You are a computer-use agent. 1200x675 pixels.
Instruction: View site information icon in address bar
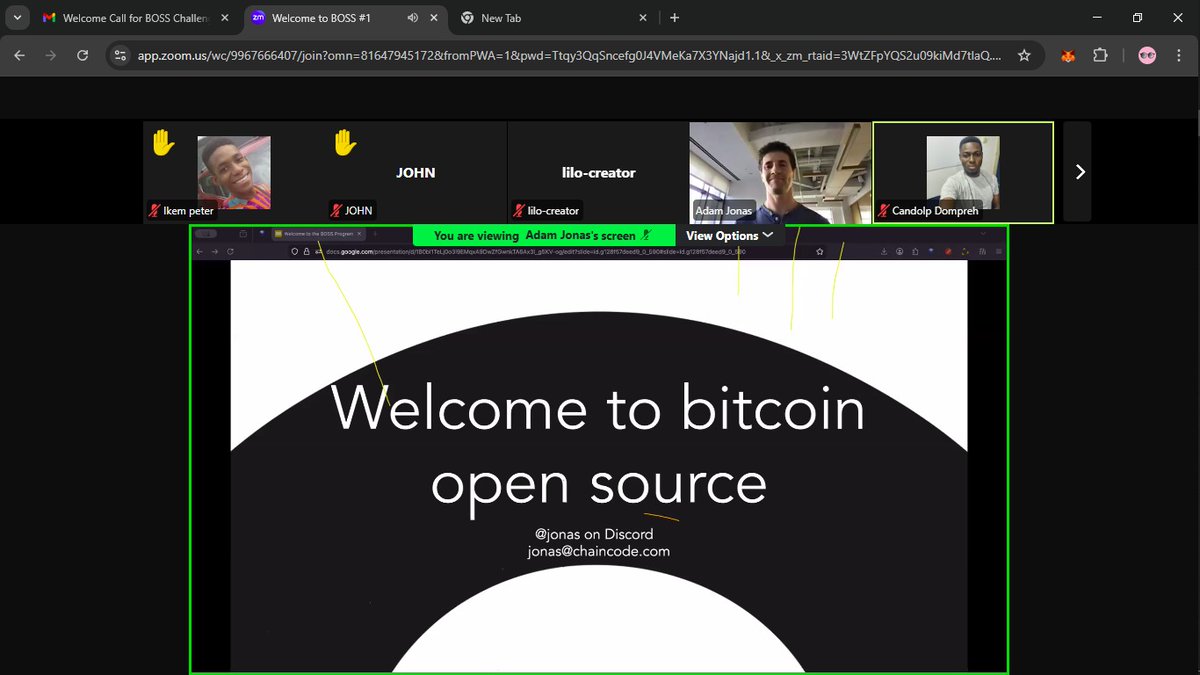(120, 56)
